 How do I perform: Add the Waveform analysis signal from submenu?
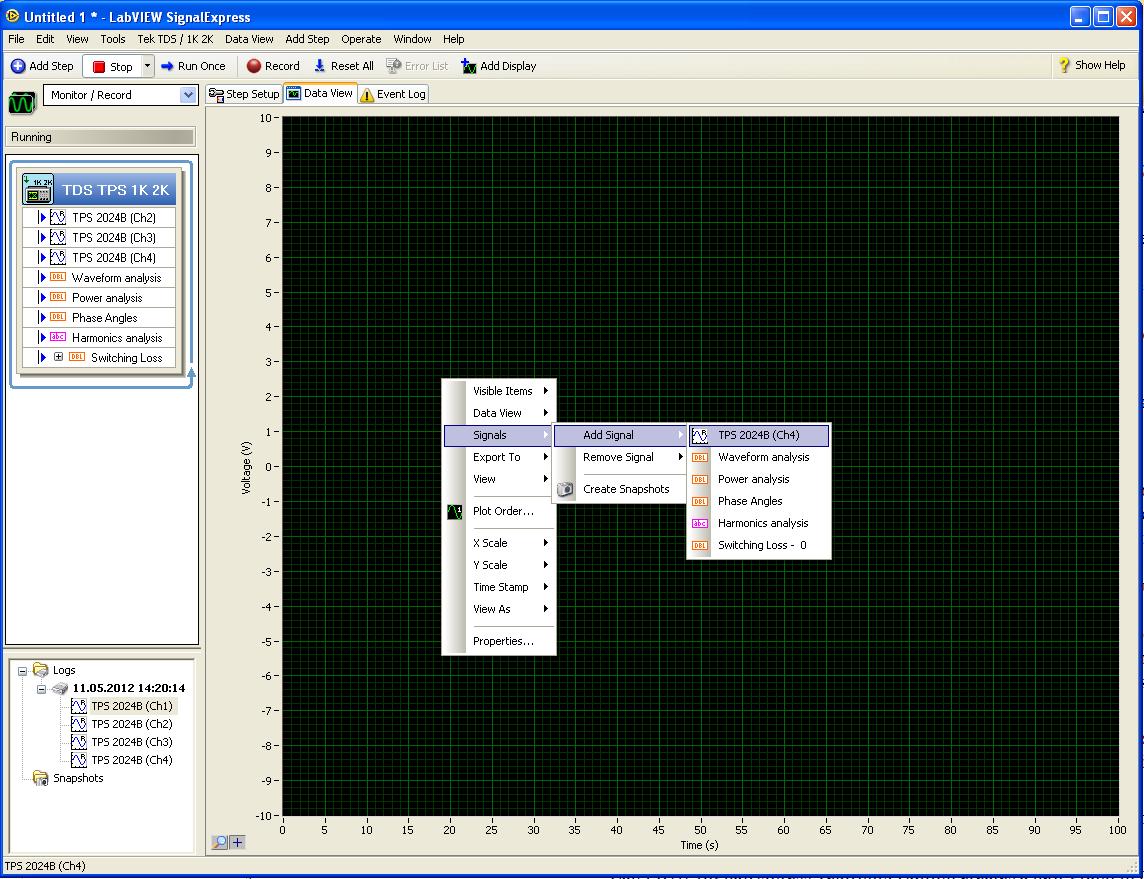pyautogui.click(x=759, y=457)
